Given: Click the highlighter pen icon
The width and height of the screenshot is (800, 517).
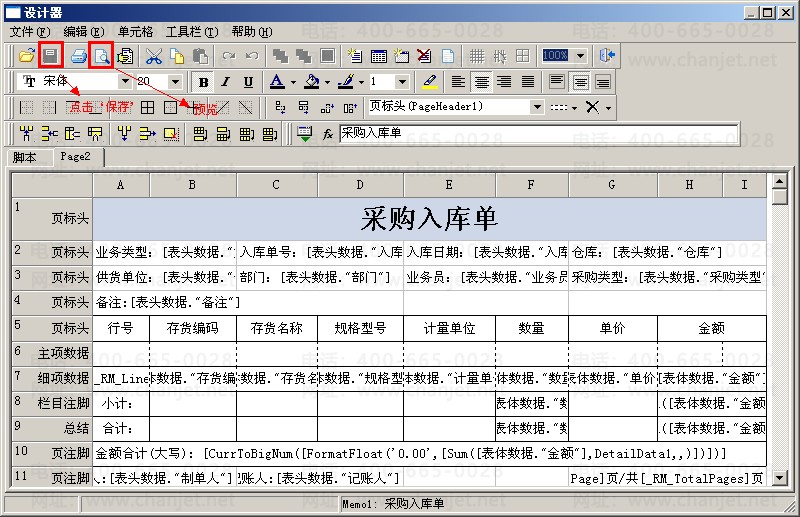Looking at the screenshot, I should click(x=430, y=82).
